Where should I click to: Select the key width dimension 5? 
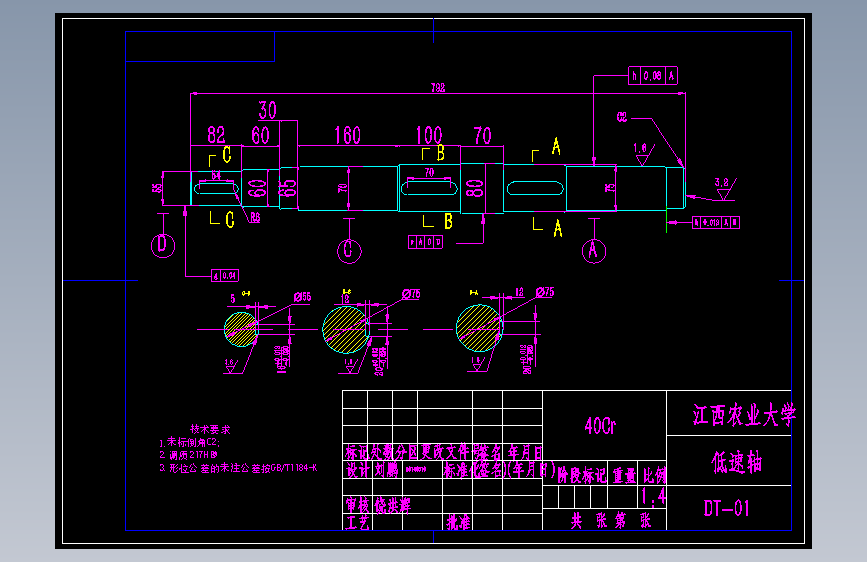233,299
